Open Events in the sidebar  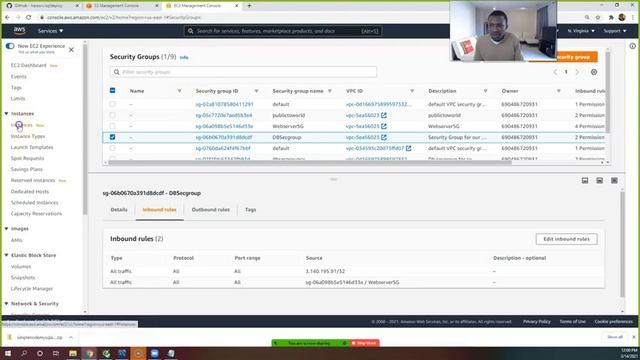click(x=18, y=76)
